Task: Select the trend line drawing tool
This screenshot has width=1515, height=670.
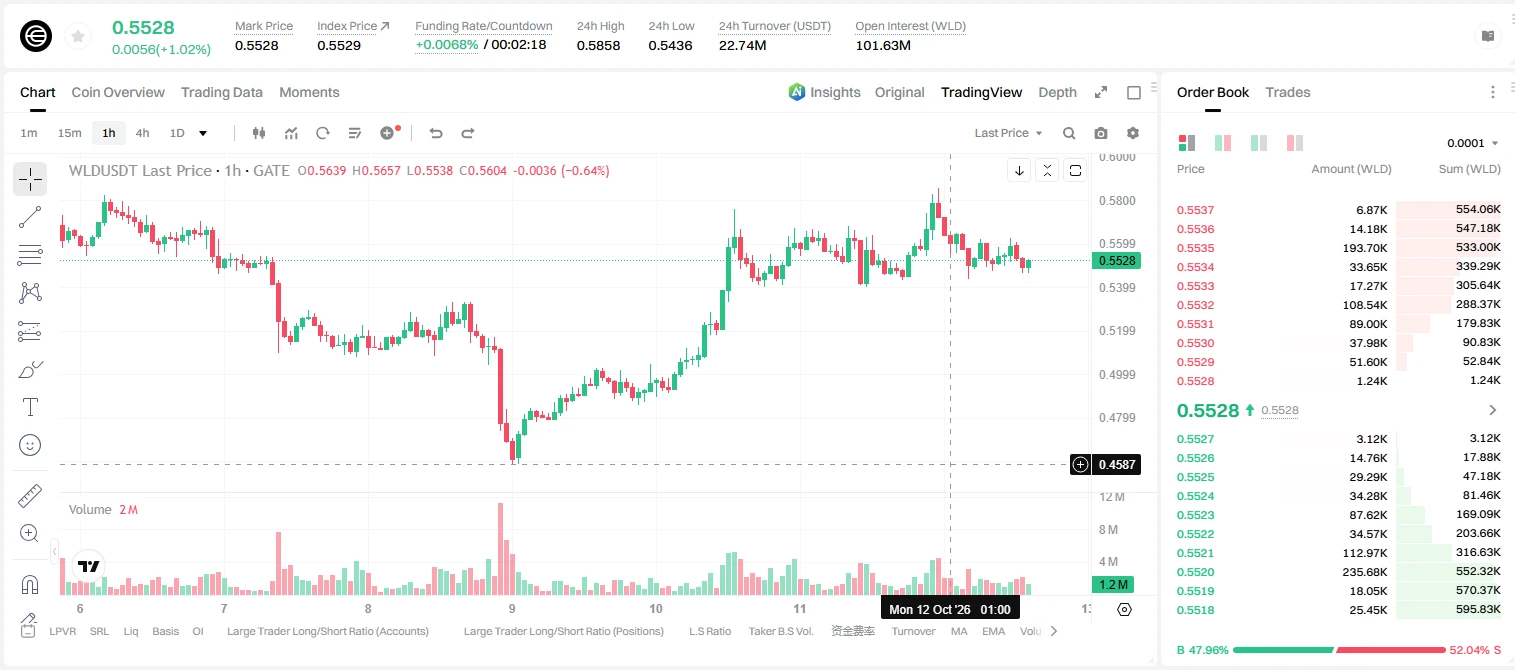Action: (30, 217)
